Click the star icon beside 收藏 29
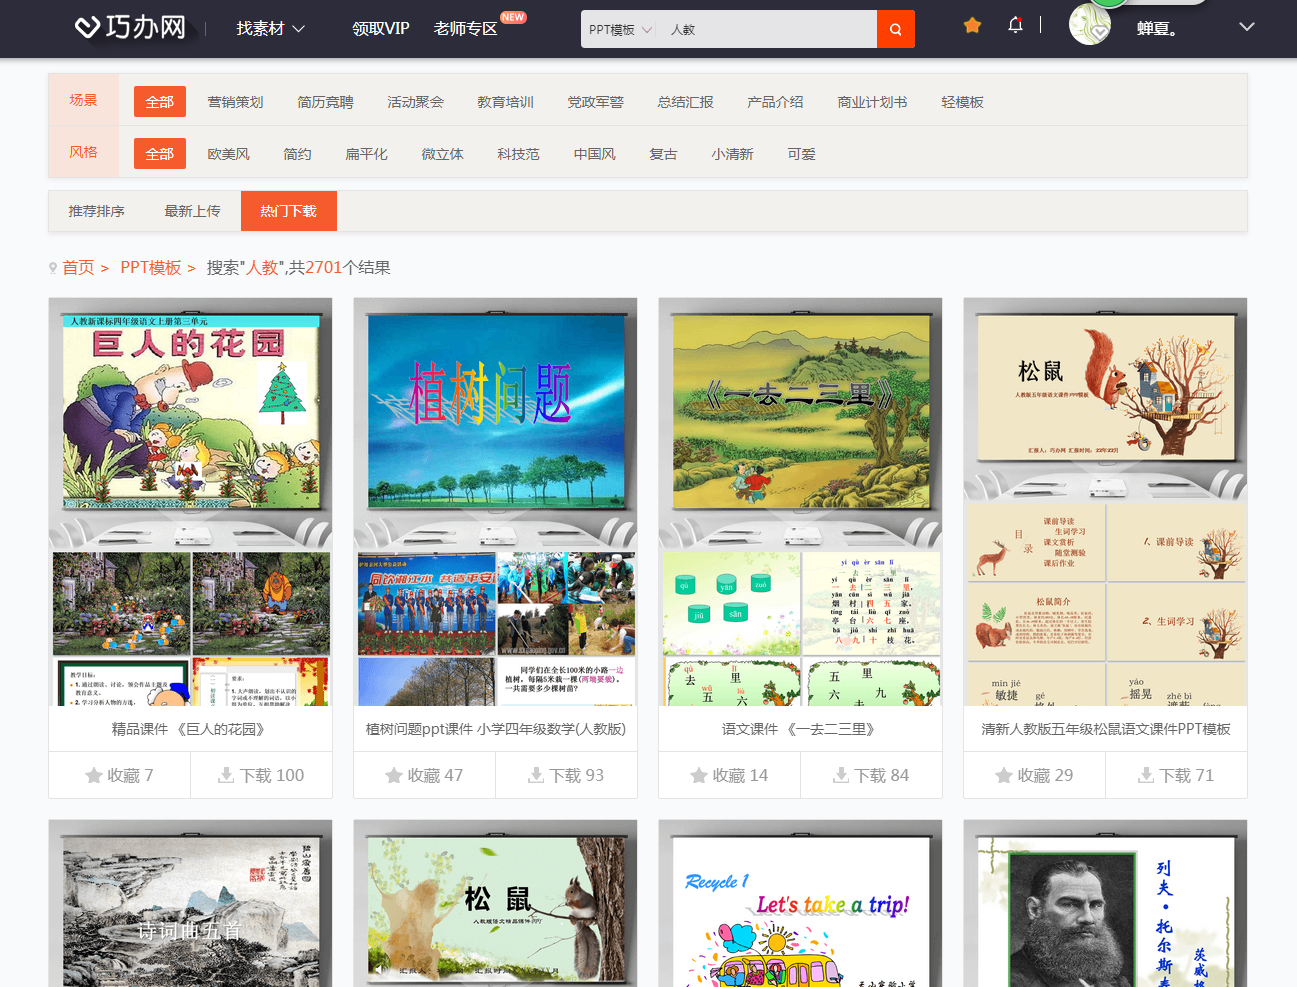Screen dimensions: 1297x987 click(x=1004, y=775)
